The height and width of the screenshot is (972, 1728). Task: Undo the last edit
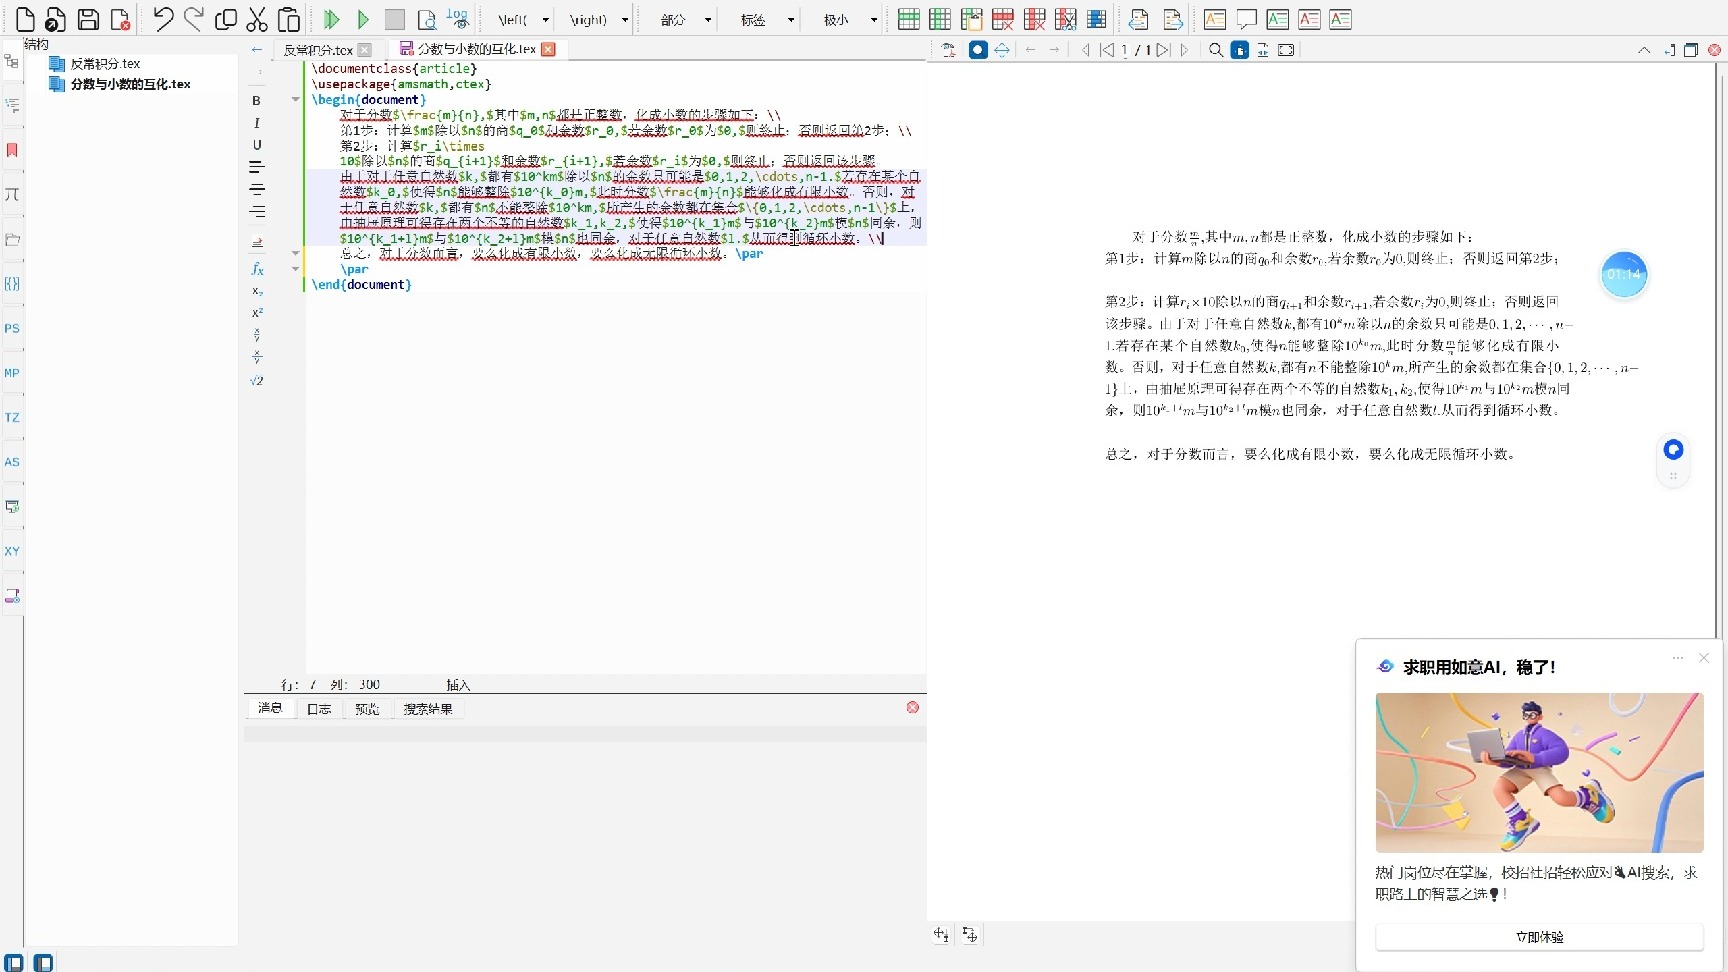[x=163, y=19]
